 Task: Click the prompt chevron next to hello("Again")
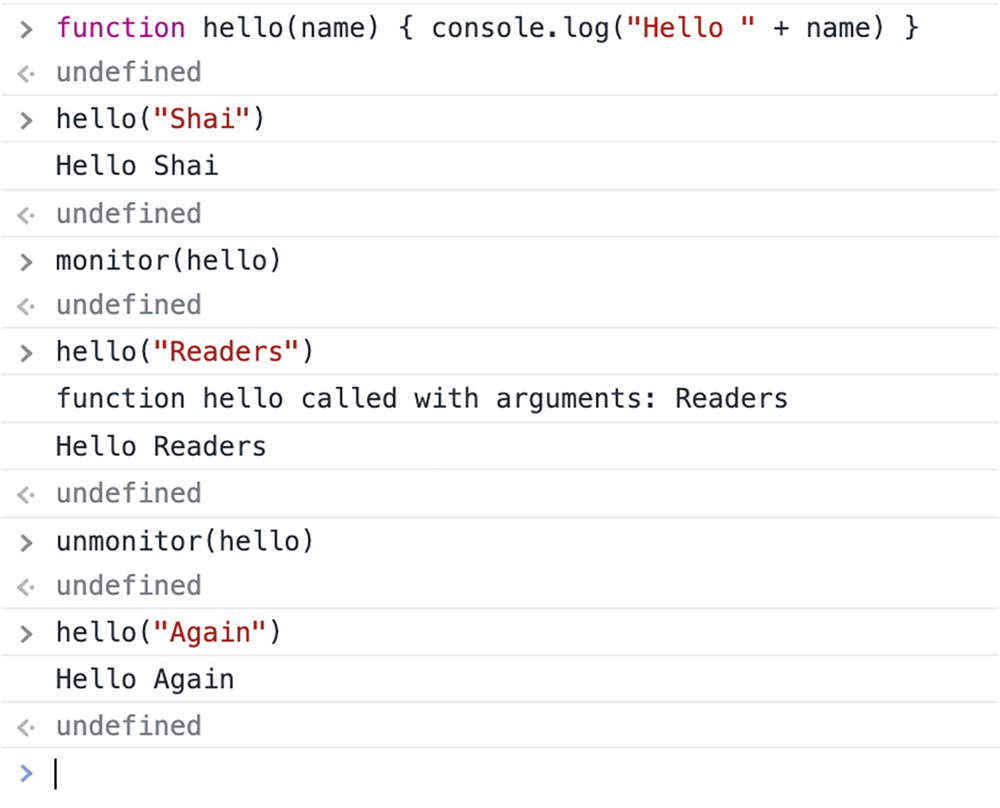[27, 633]
